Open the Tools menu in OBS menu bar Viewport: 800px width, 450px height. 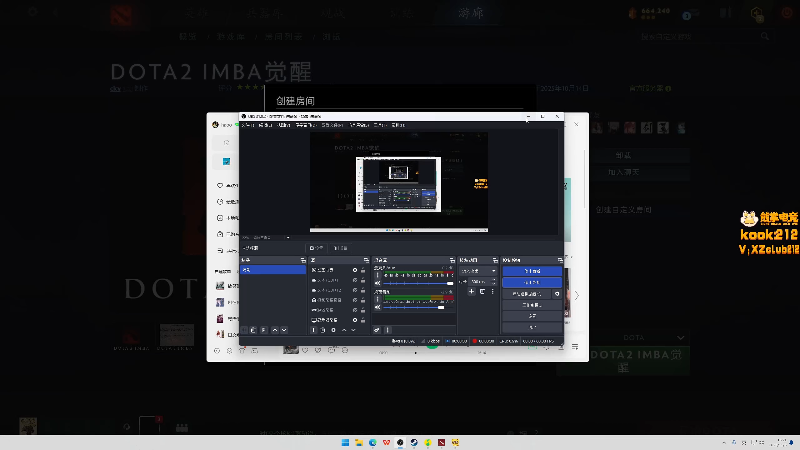(380, 125)
